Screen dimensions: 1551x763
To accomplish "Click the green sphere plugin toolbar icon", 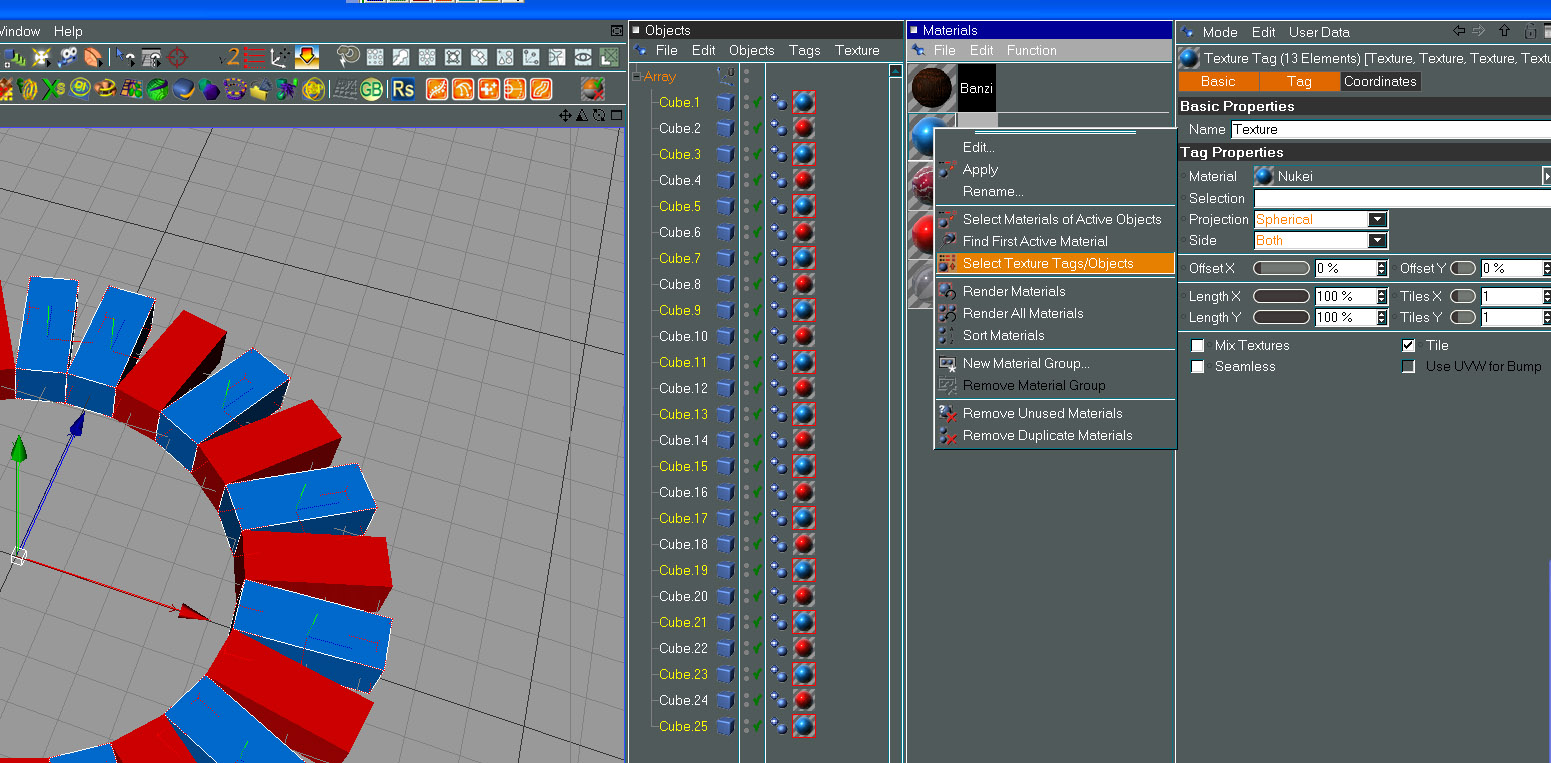I will point(158,89).
